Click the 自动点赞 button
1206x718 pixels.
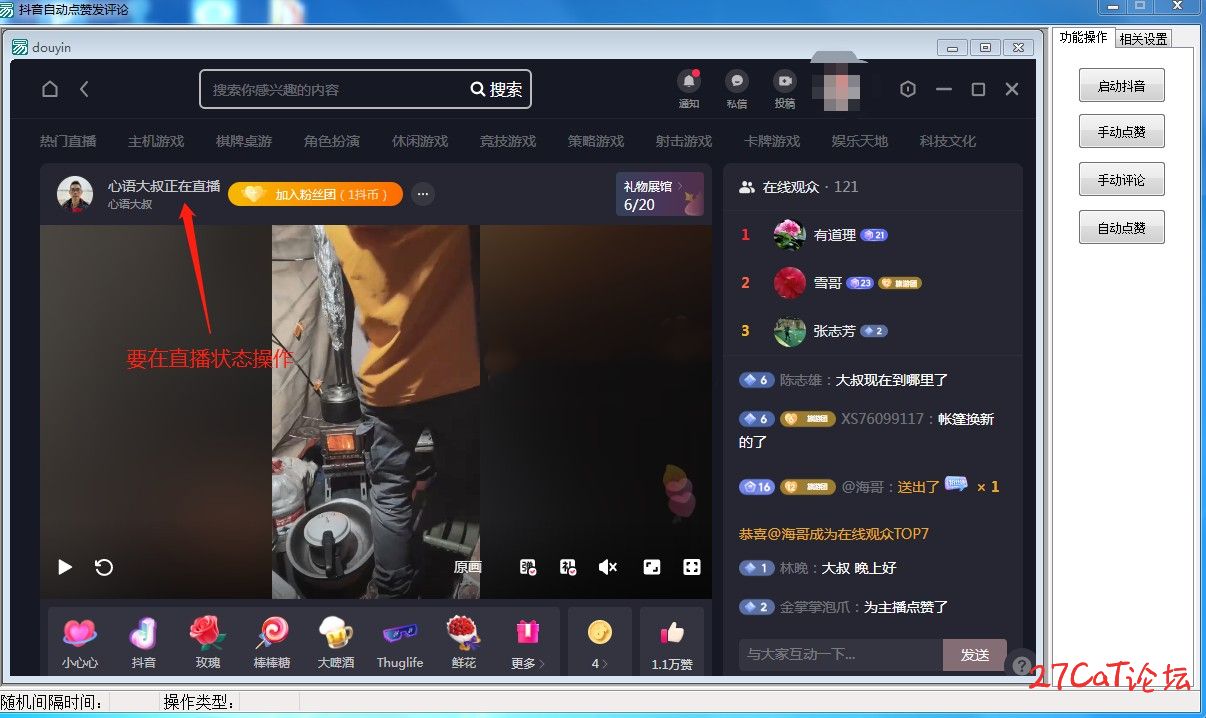[1122, 228]
